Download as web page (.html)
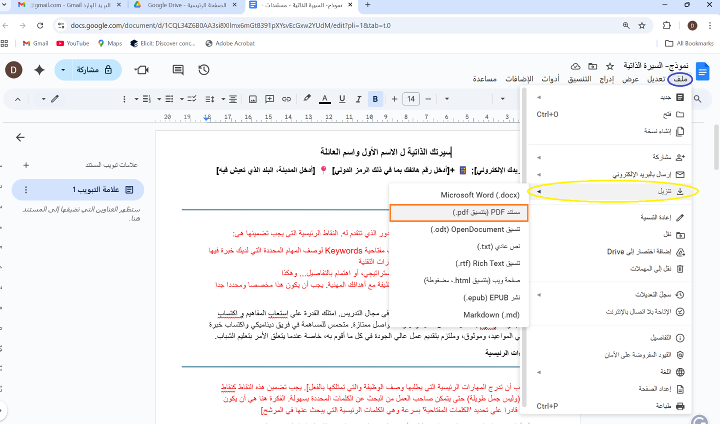Screen dimensions: 720x424 click(459, 280)
